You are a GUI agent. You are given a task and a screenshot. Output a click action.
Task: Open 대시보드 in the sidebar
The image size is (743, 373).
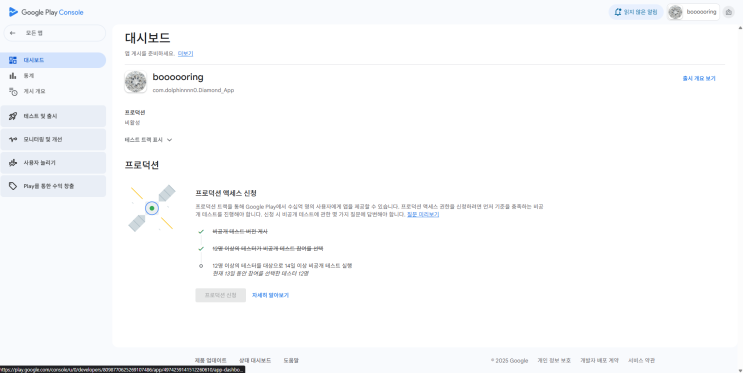[53, 60]
